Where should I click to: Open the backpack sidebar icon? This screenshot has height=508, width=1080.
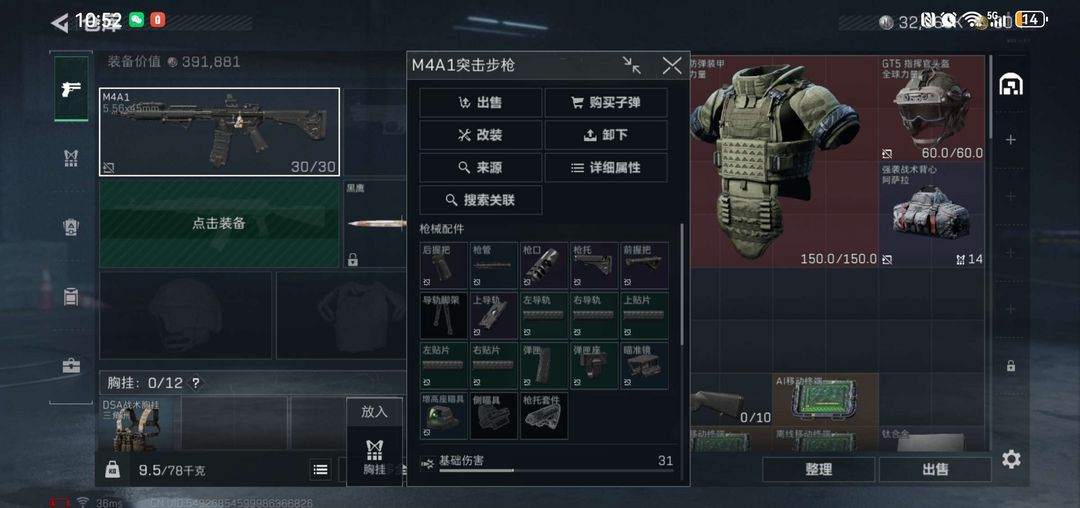click(71, 297)
